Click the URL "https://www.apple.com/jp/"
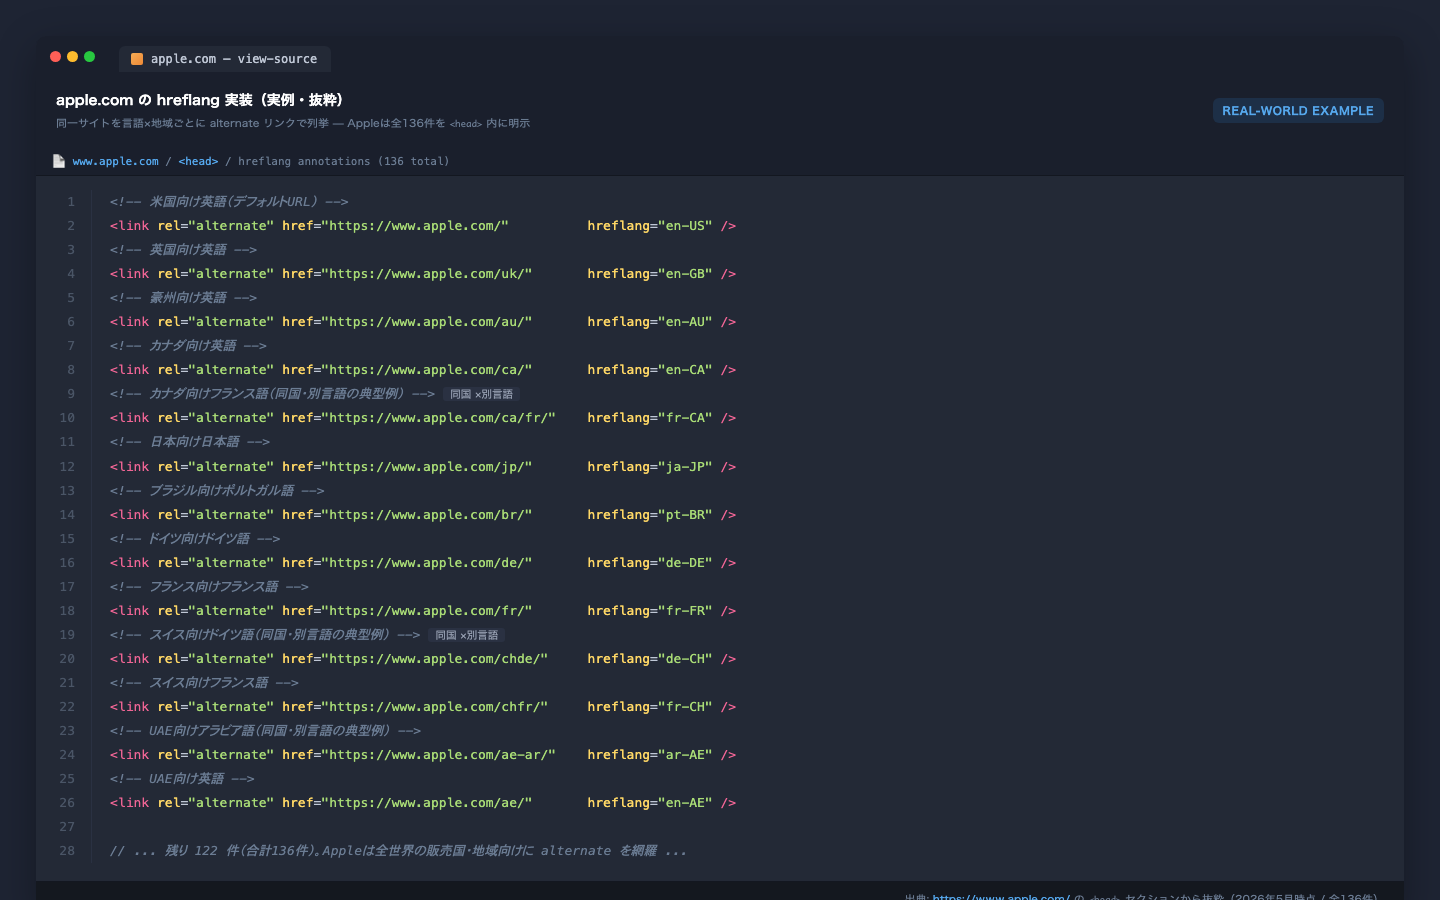Viewport: 1440px width, 900px height. (427, 467)
